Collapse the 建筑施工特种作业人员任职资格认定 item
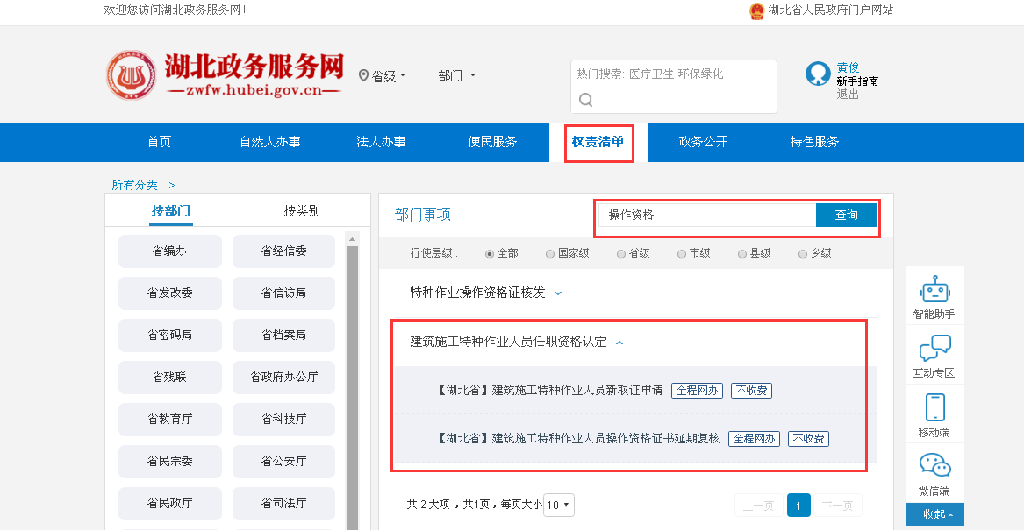This screenshot has width=1024, height=530. 620,342
